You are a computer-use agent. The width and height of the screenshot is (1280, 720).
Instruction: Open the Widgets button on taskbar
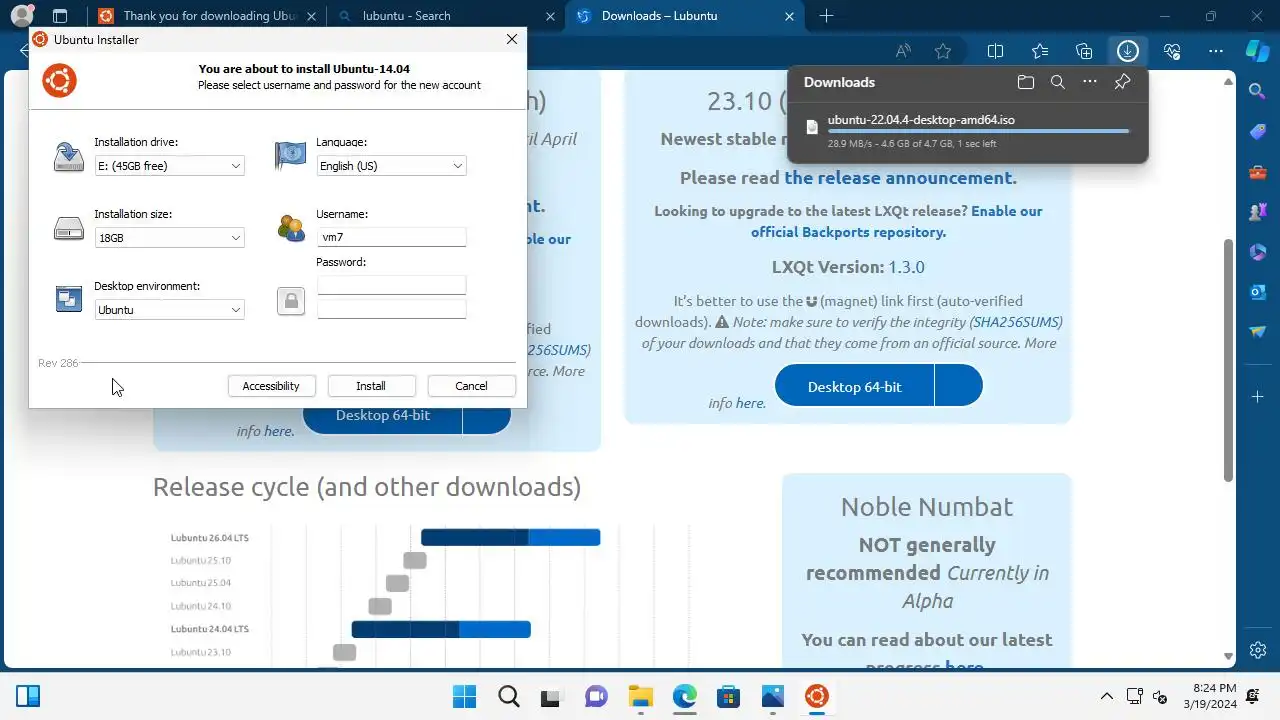click(x=28, y=696)
